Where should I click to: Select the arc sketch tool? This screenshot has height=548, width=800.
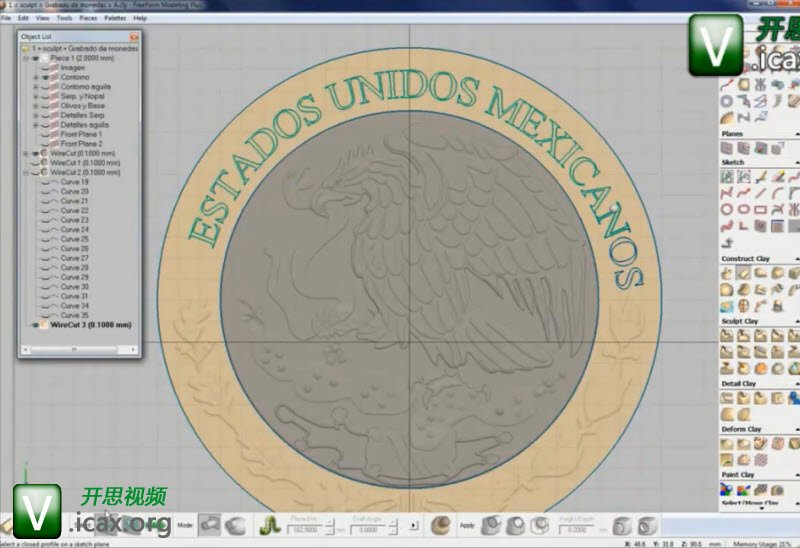coord(778,193)
